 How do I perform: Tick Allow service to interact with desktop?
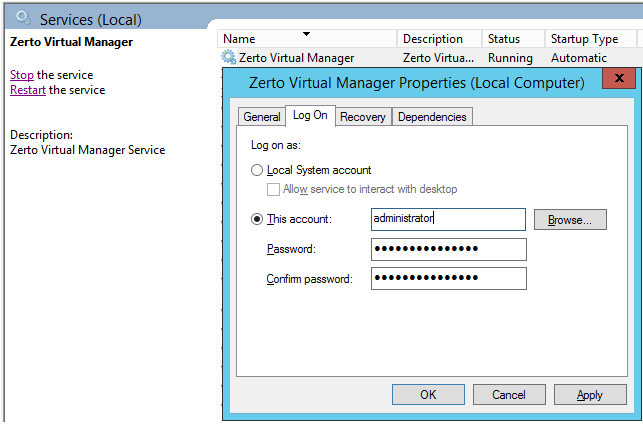pos(273,190)
